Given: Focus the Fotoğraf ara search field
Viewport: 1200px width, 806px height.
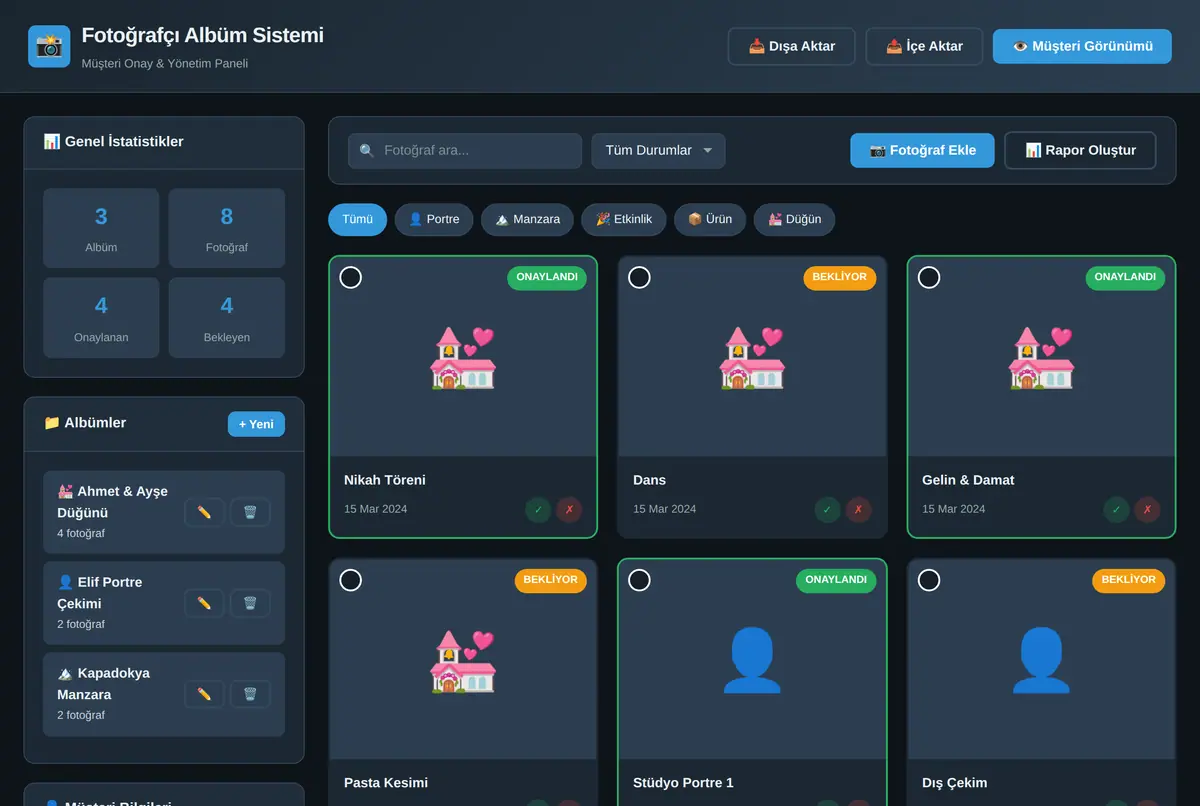Looking at the screenshot, I should point(465,151).
